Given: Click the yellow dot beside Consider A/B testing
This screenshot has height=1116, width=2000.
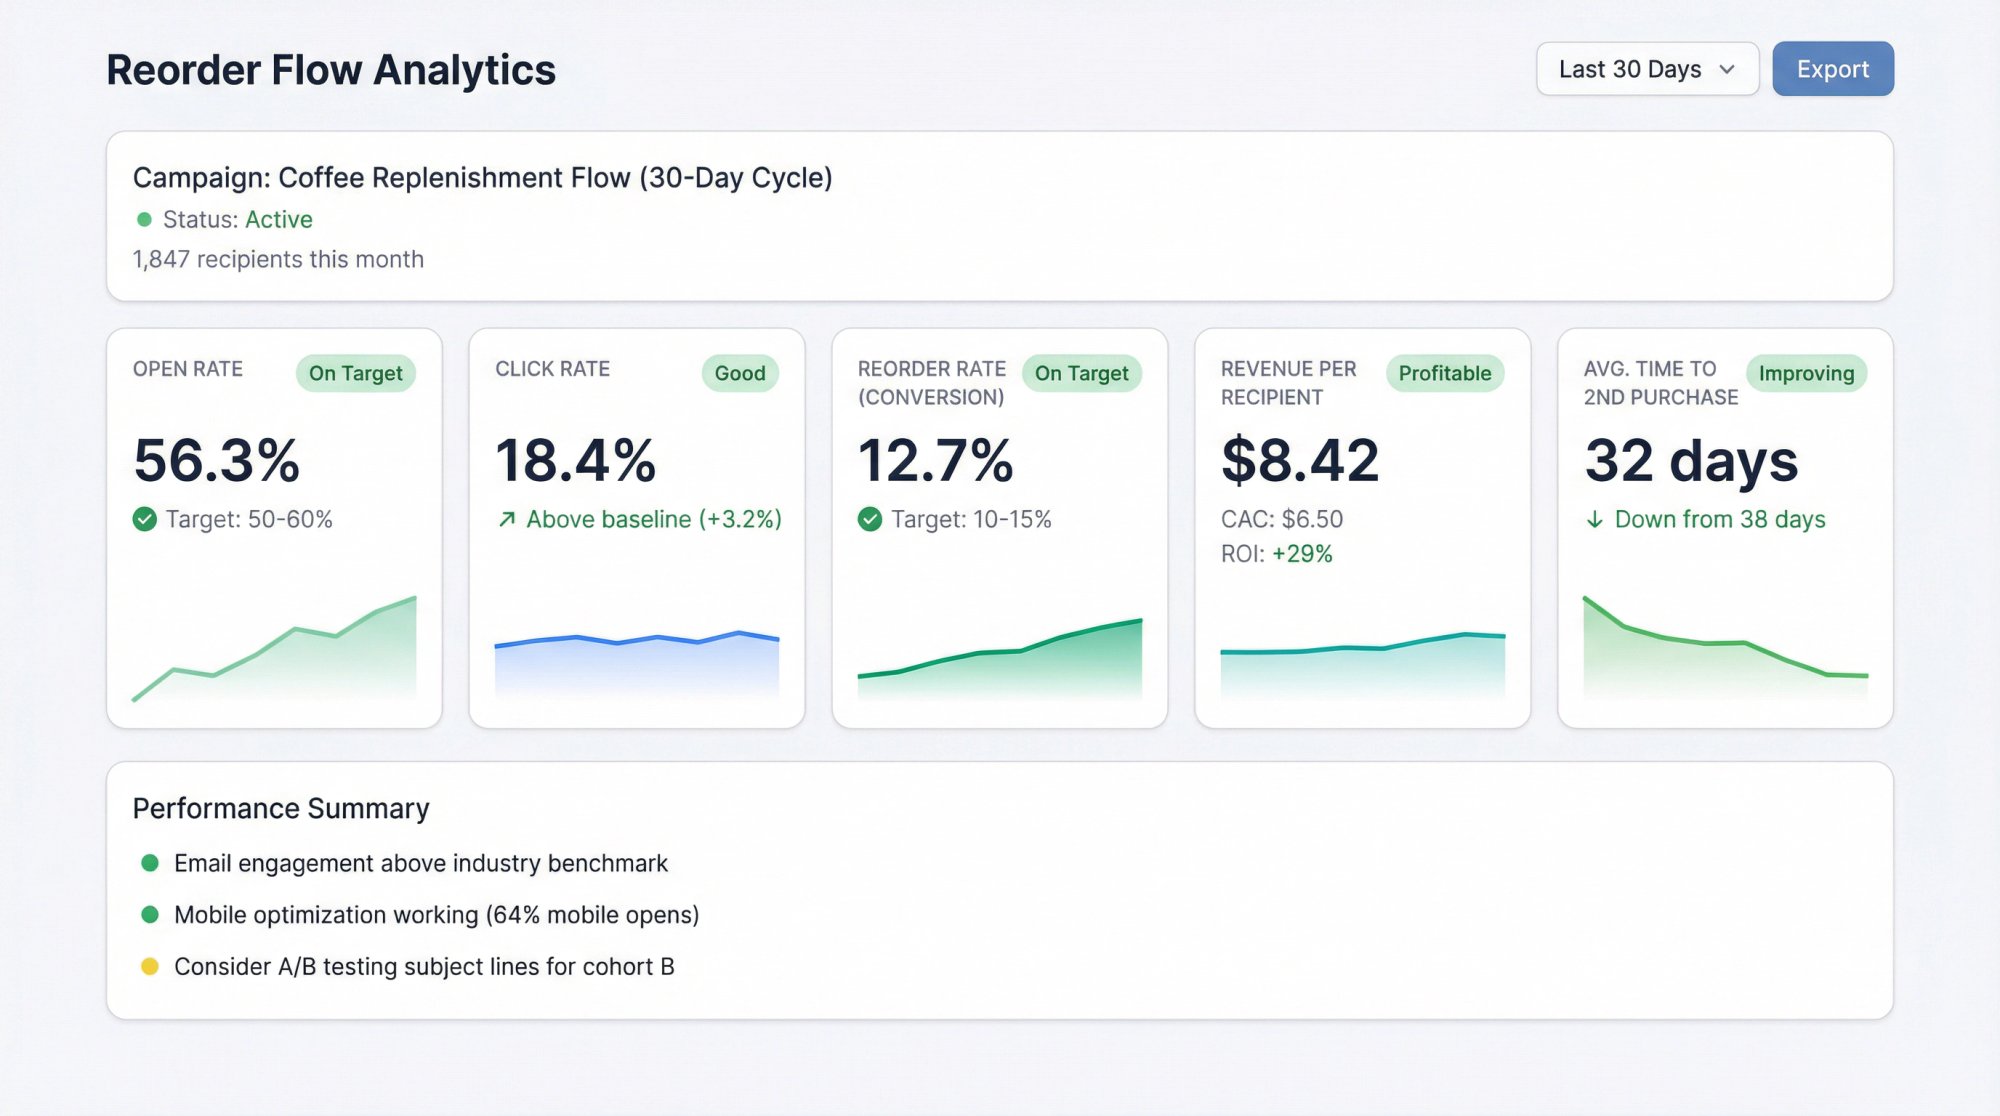Looking at the screenshot, I should 150,967.
